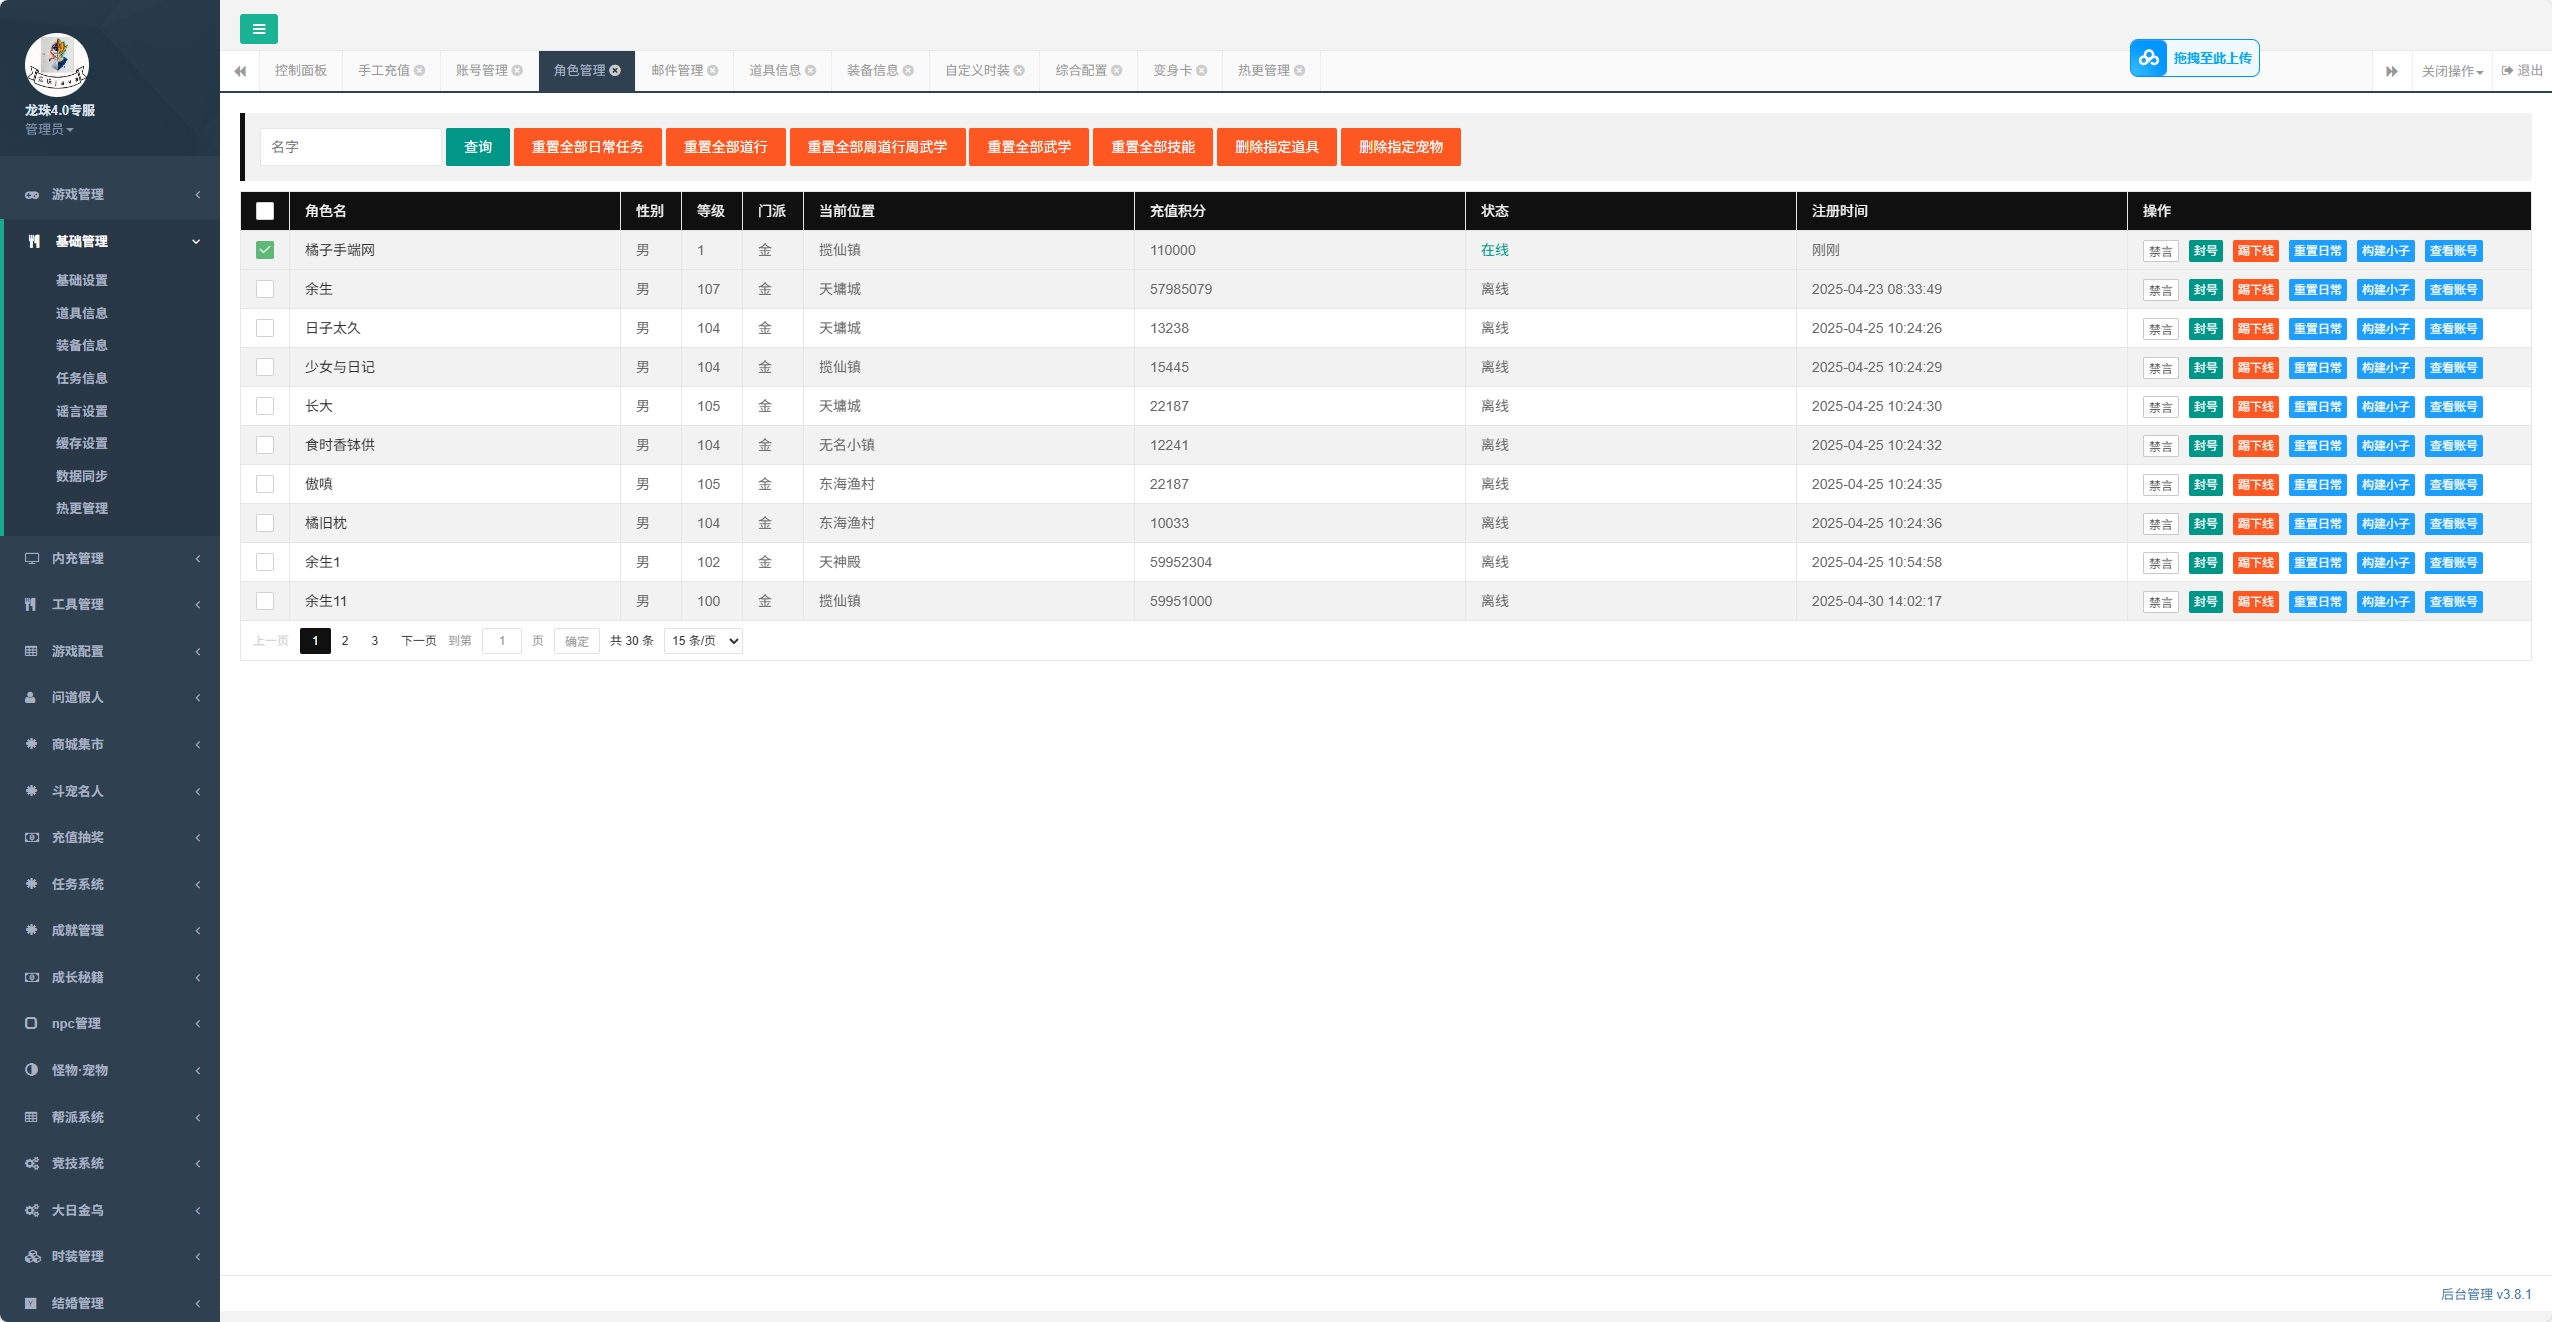2552x1322 pixels.
Task: Collapse the 基础管理 sidebar section
Action: tap(110, 241)
